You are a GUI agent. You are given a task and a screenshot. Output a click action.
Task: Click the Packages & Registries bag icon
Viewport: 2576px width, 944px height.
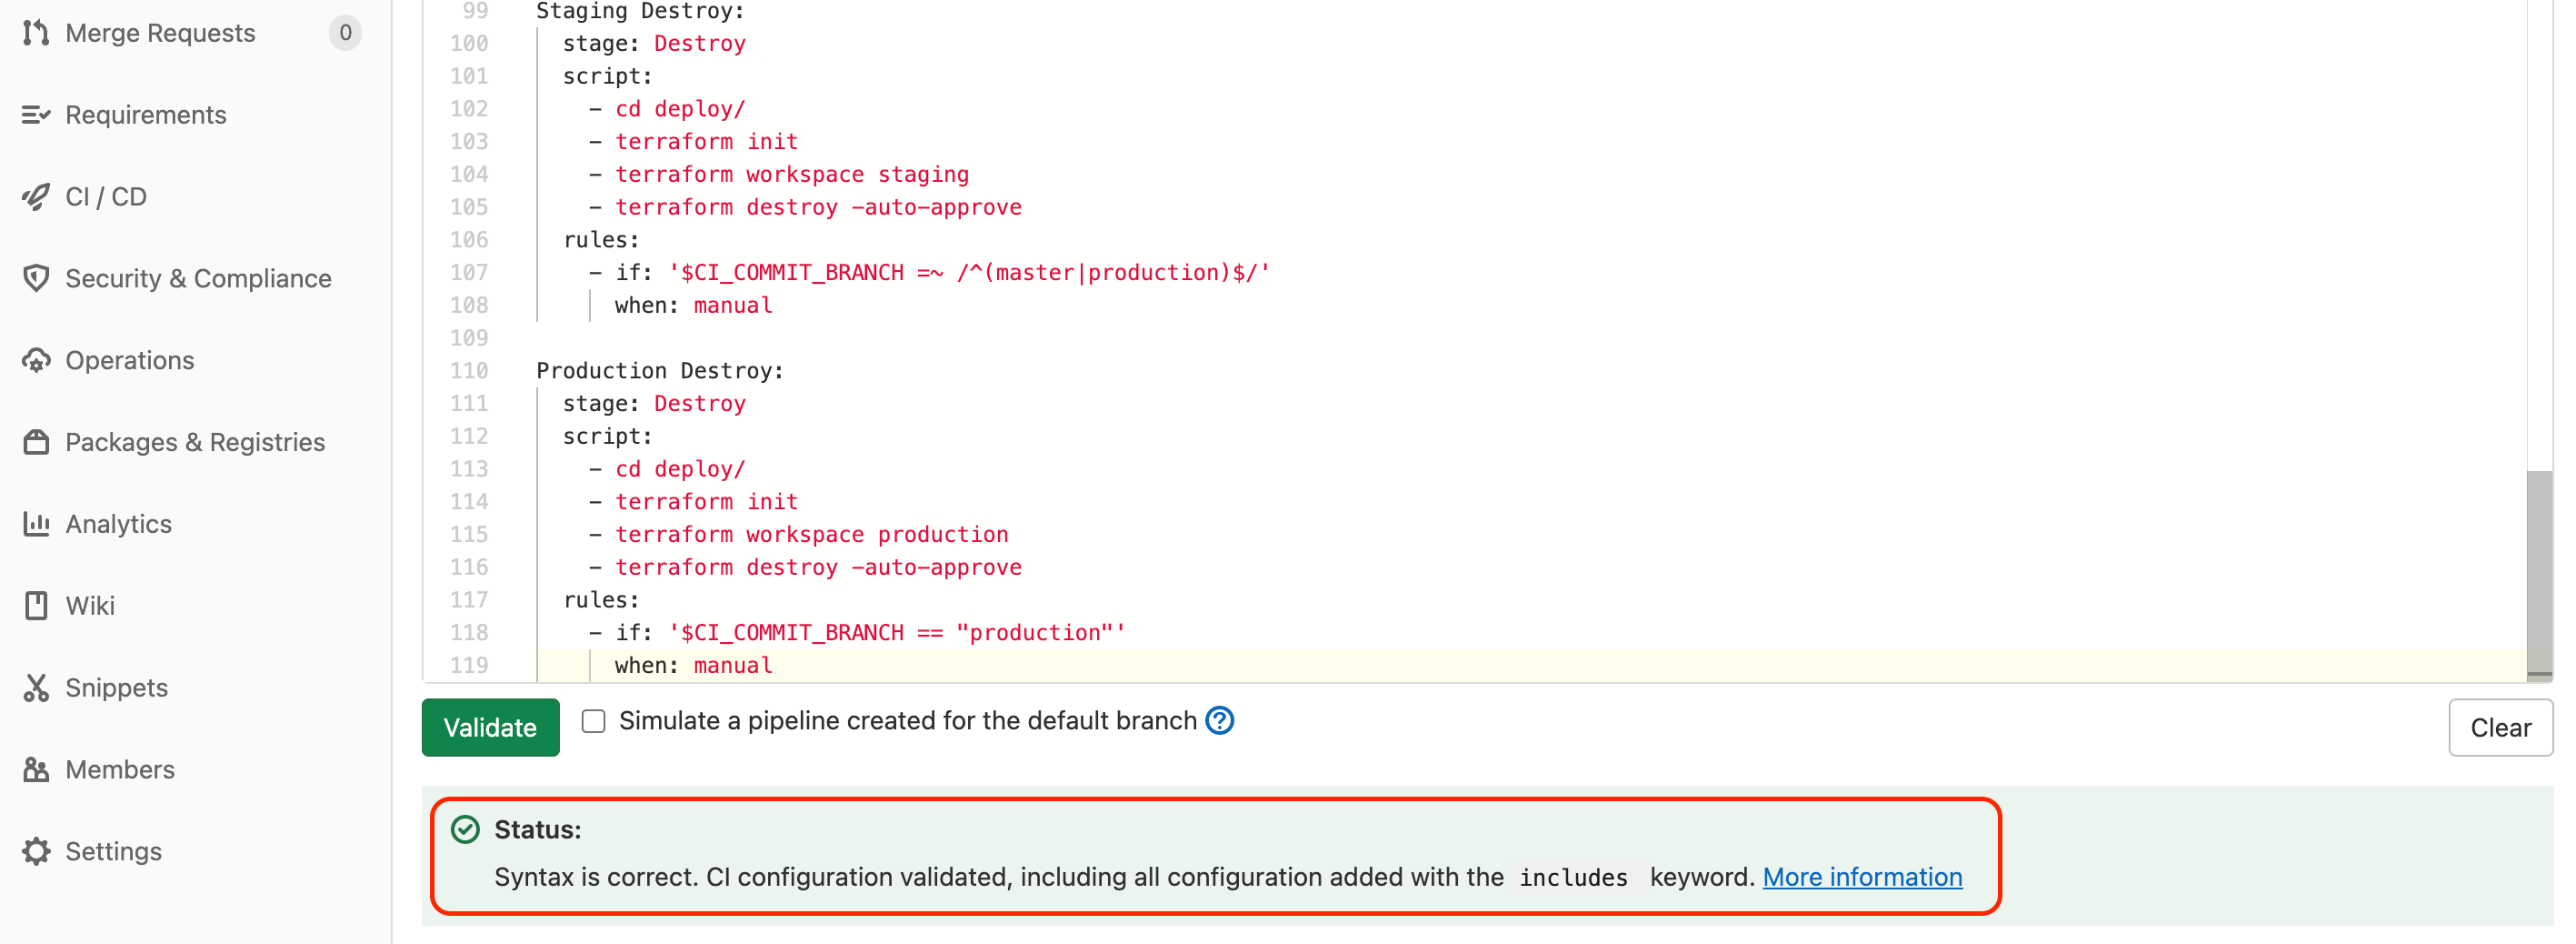pyautogui.click(x=36, y=442)
